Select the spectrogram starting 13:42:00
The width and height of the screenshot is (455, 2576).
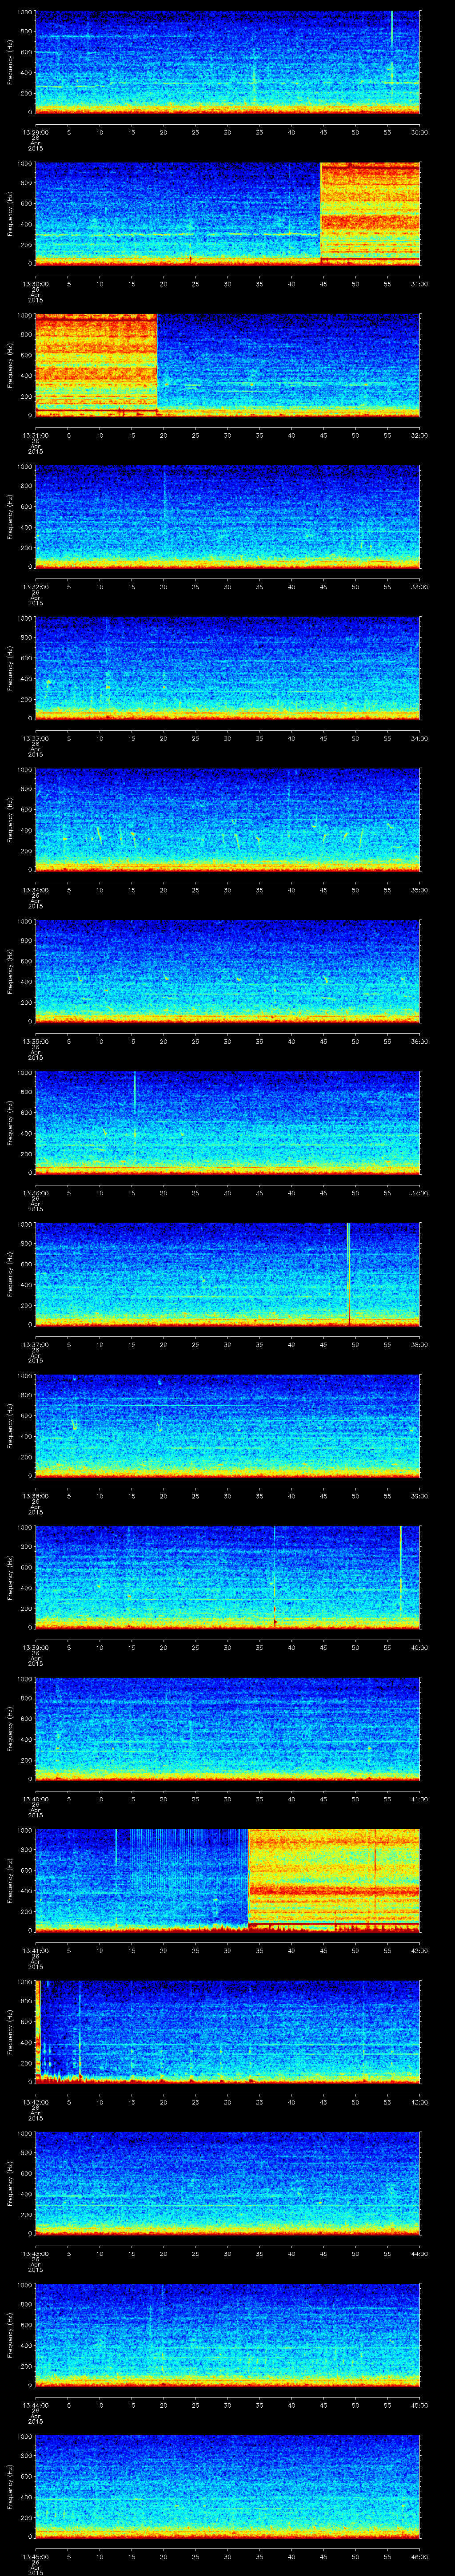coord(228,2032)
